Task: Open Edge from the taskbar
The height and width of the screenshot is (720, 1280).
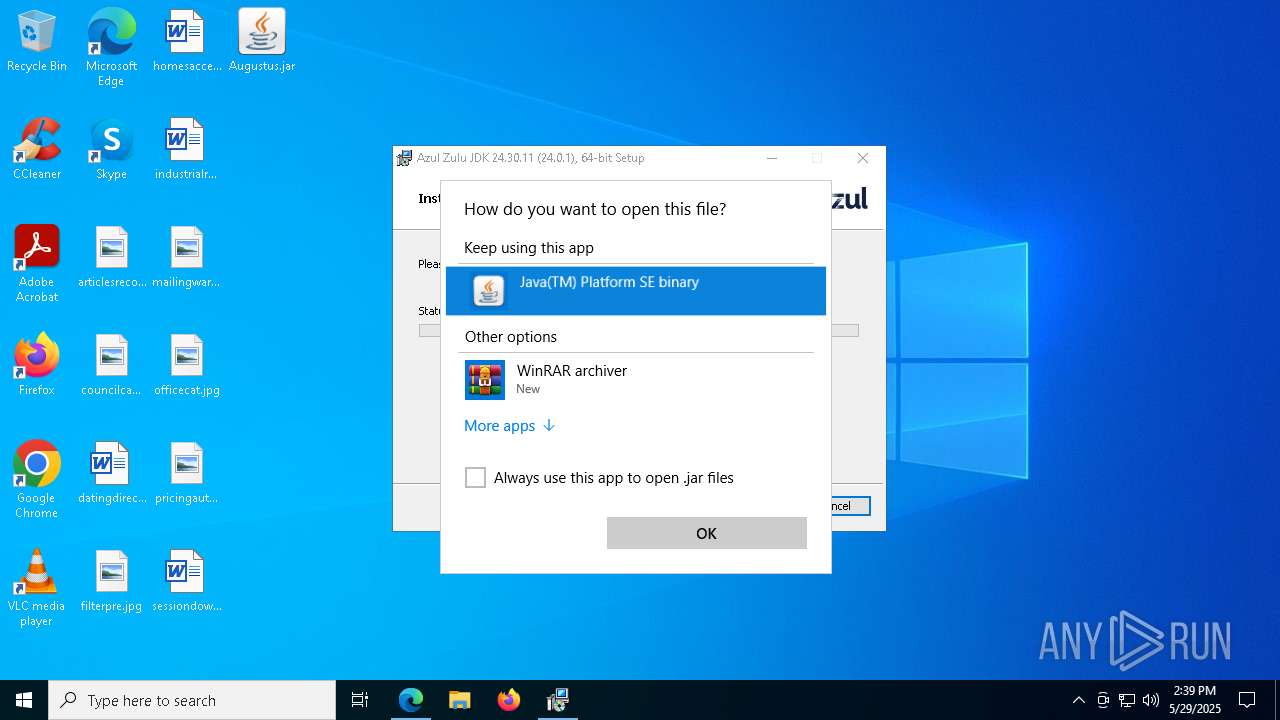Action: click(411, 700)
